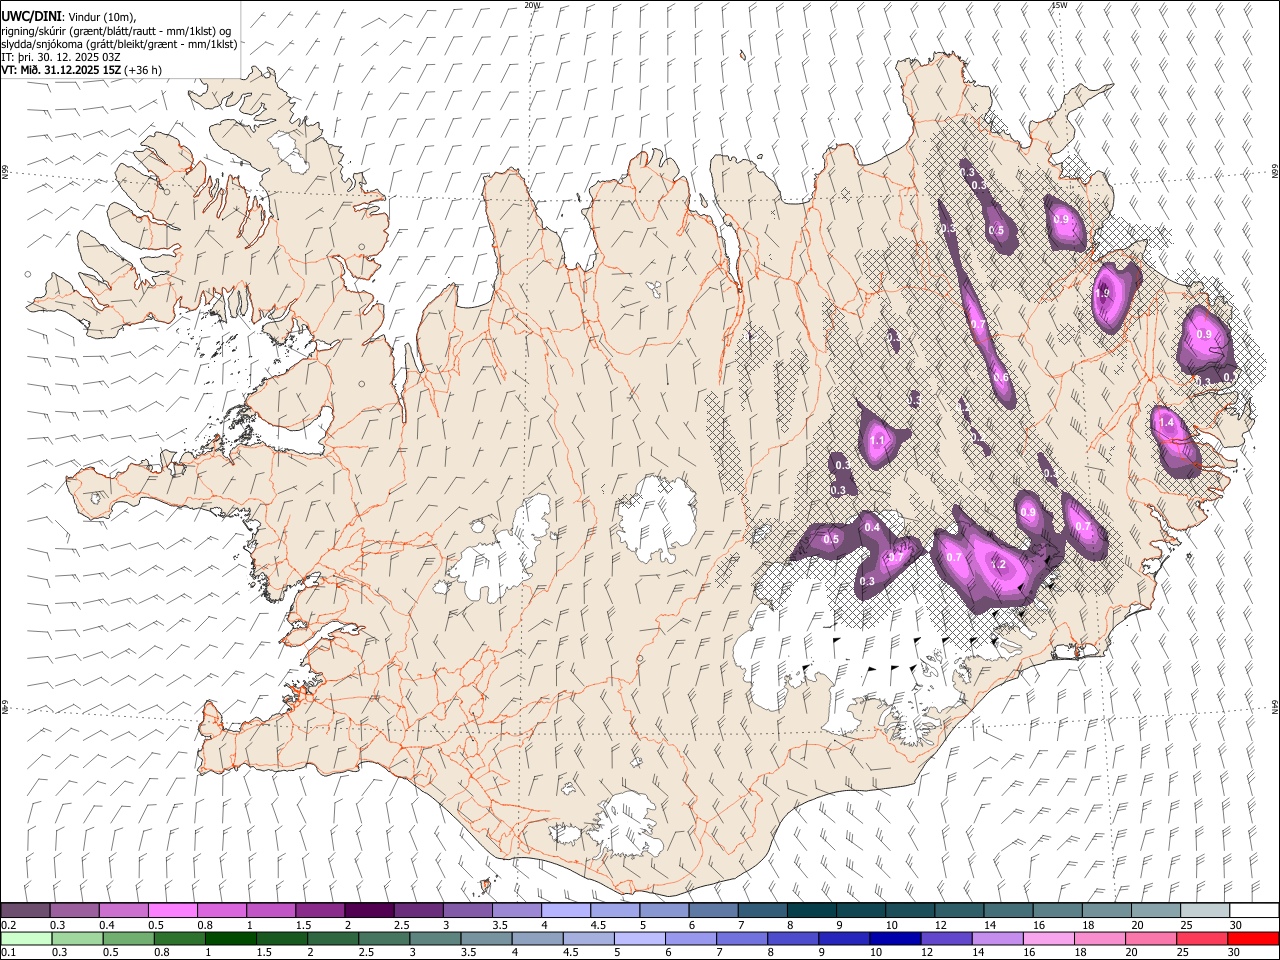Click the top legend row swatch labeled 25

pyautogui.click(x=1204, y=911)
